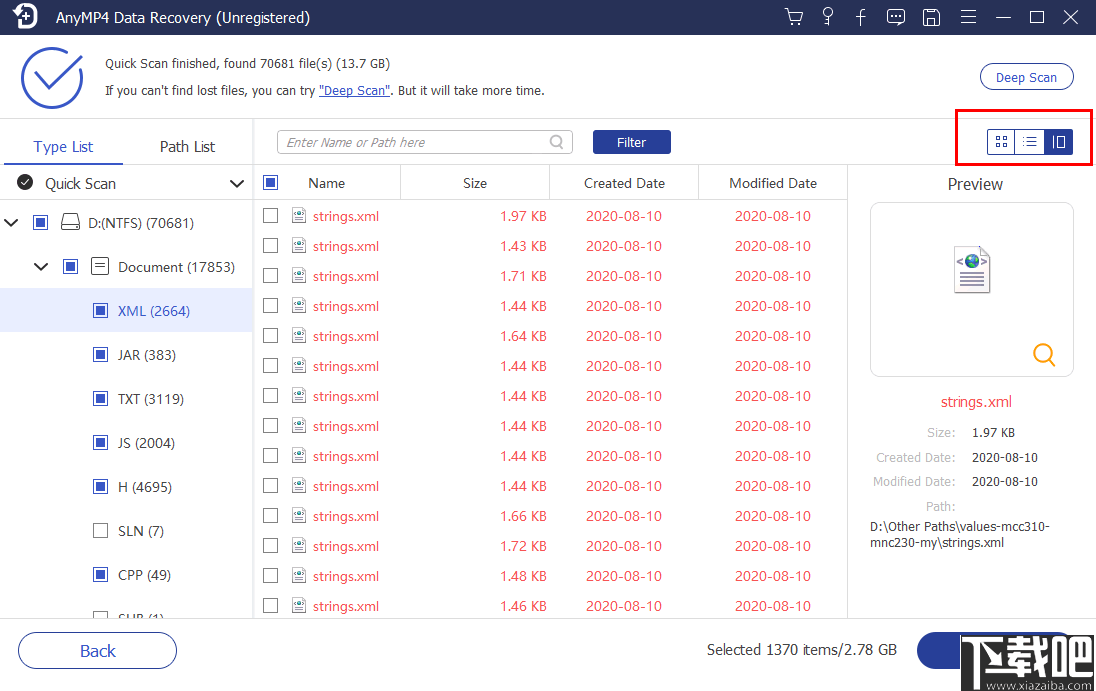Toggle the XML (2664) checkbox
The width and height of the screenshot is (1096, 691).
pyautogui.click(x=101, y=310)
